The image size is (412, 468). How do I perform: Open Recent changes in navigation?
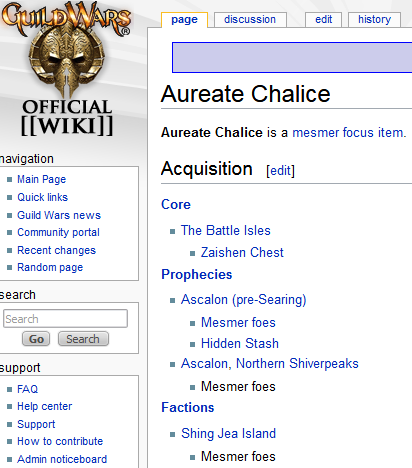pos(56,250)
